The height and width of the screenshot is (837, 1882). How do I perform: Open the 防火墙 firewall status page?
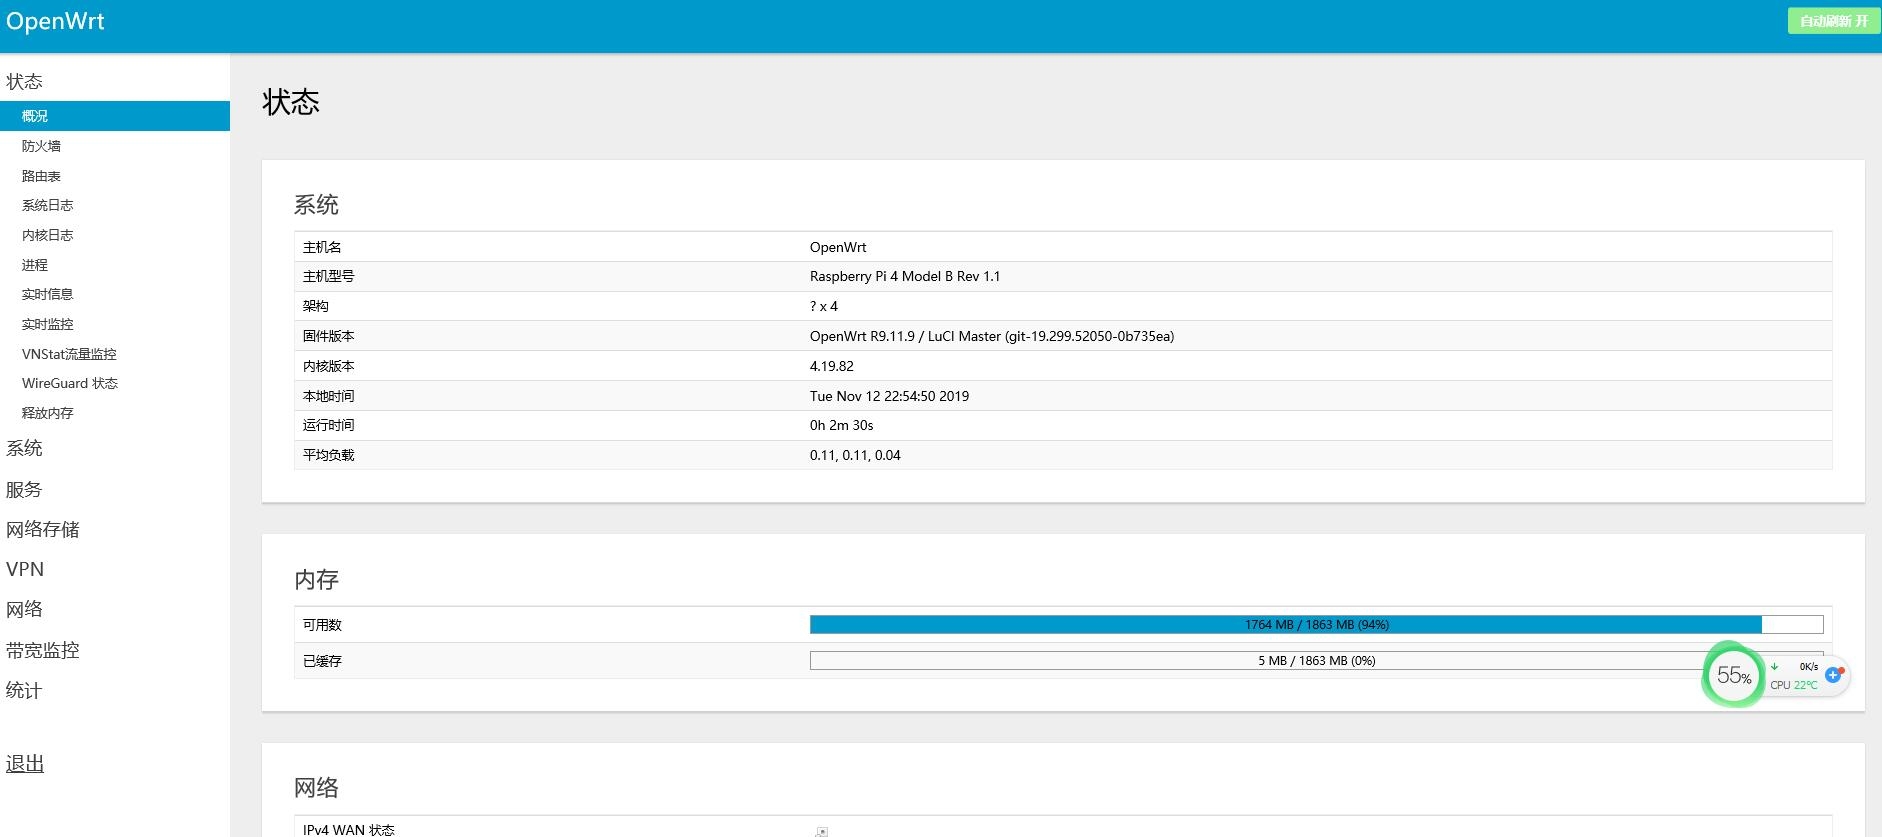(x=41, y=146)
